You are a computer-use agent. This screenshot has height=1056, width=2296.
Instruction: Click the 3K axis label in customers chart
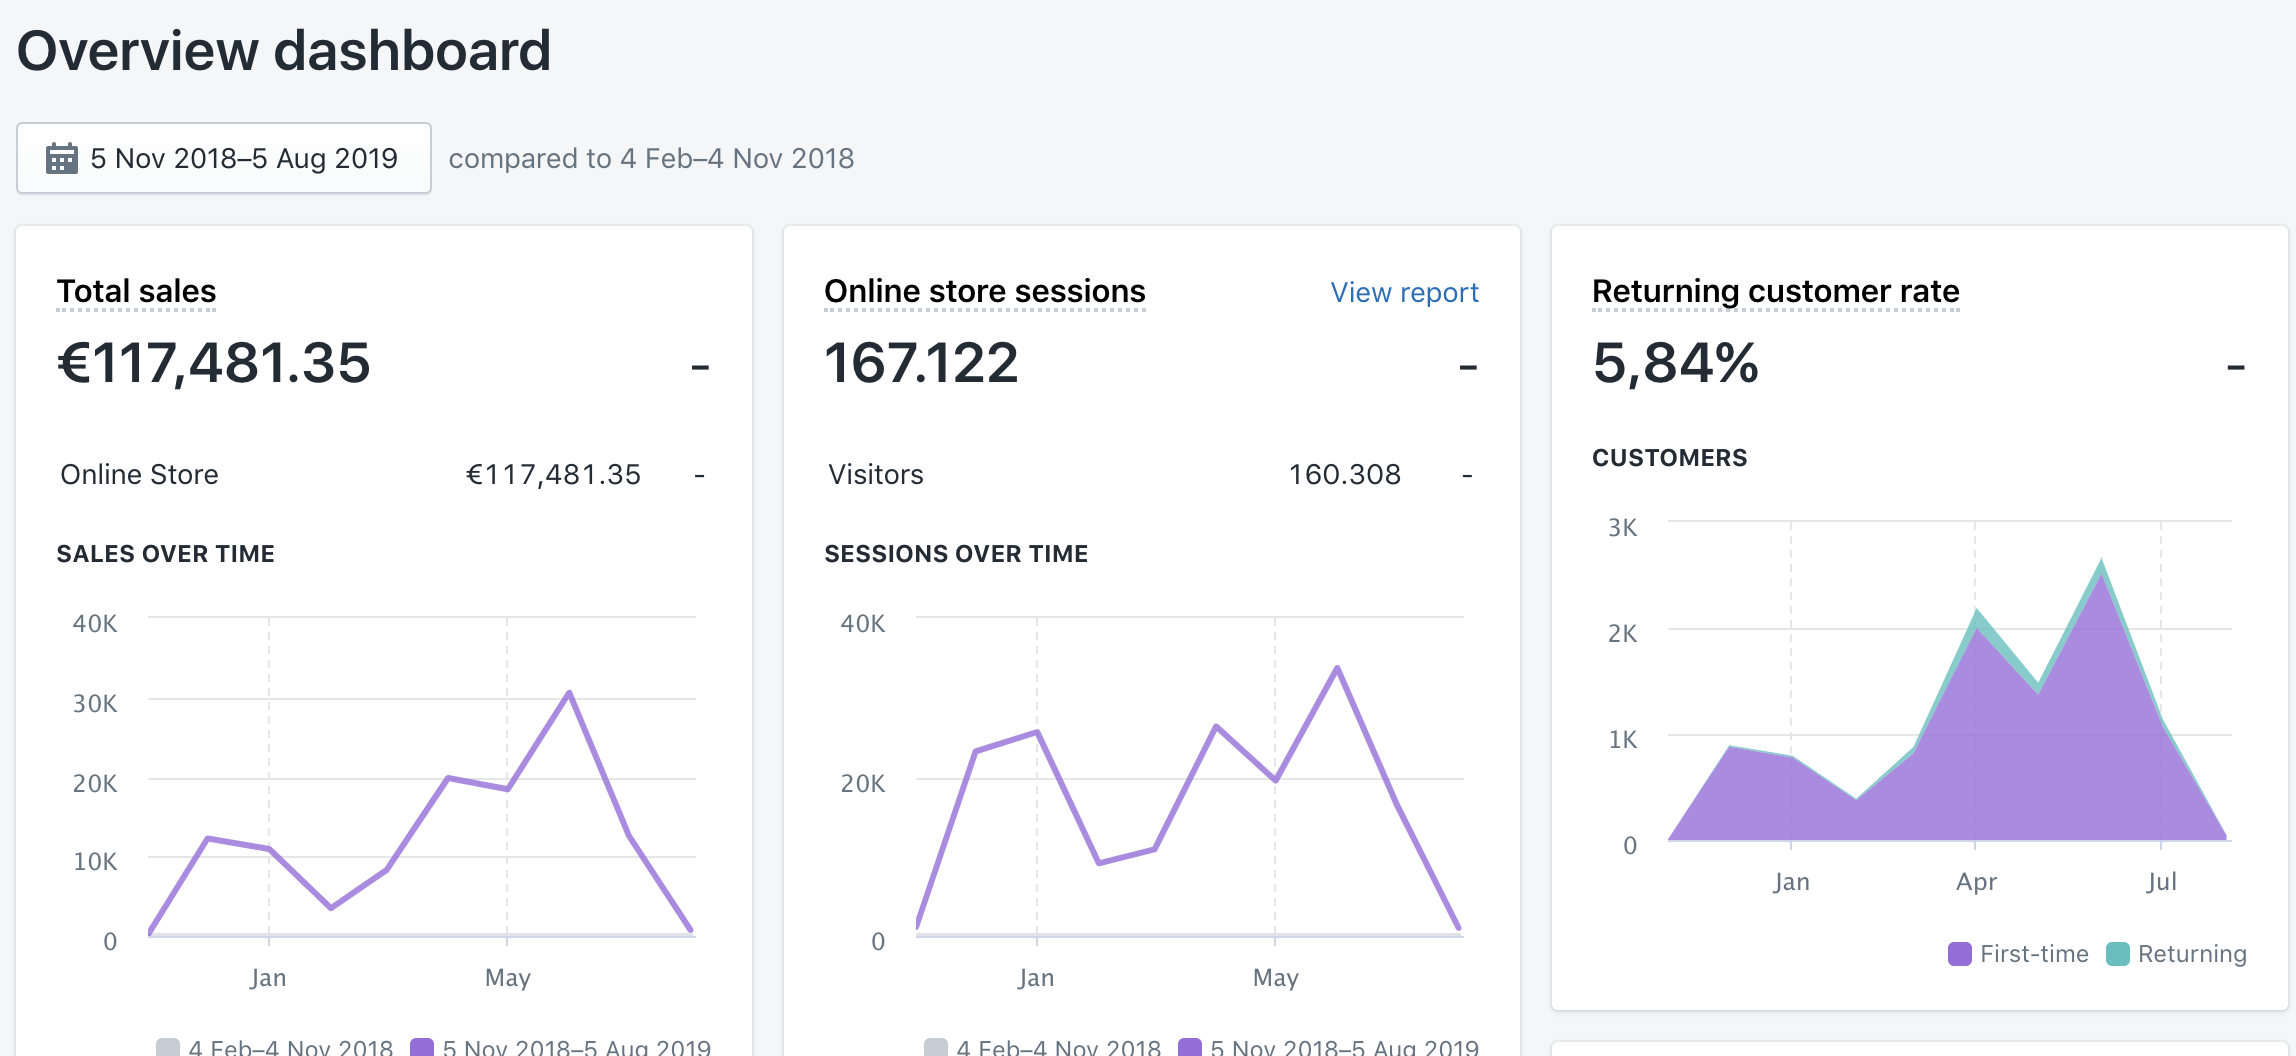pos(1622,527)
